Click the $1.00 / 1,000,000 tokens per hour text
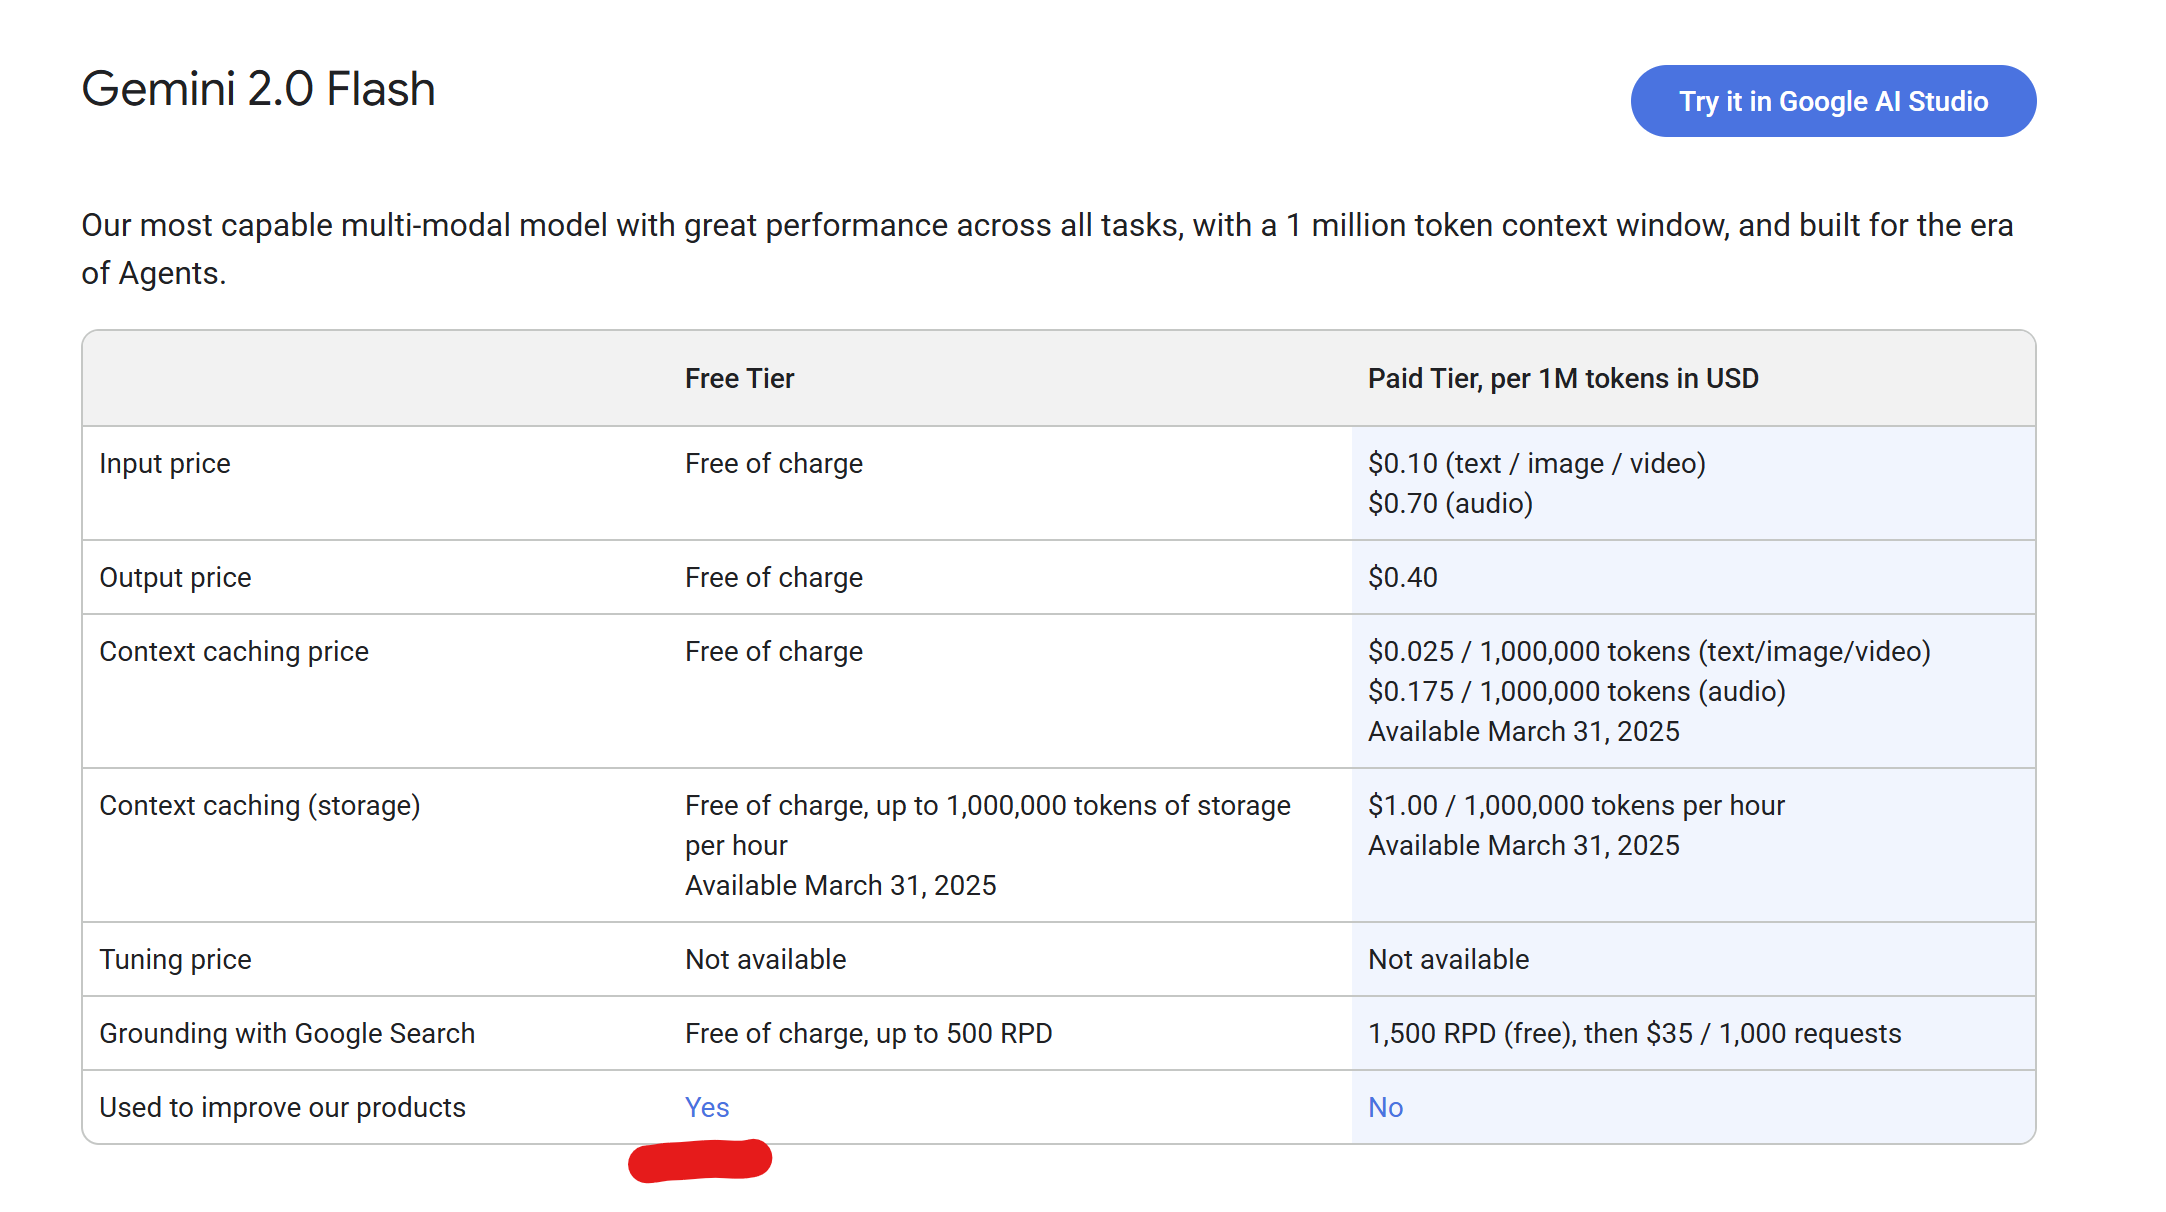The image size is (2166, 1212). [1575, 805]
